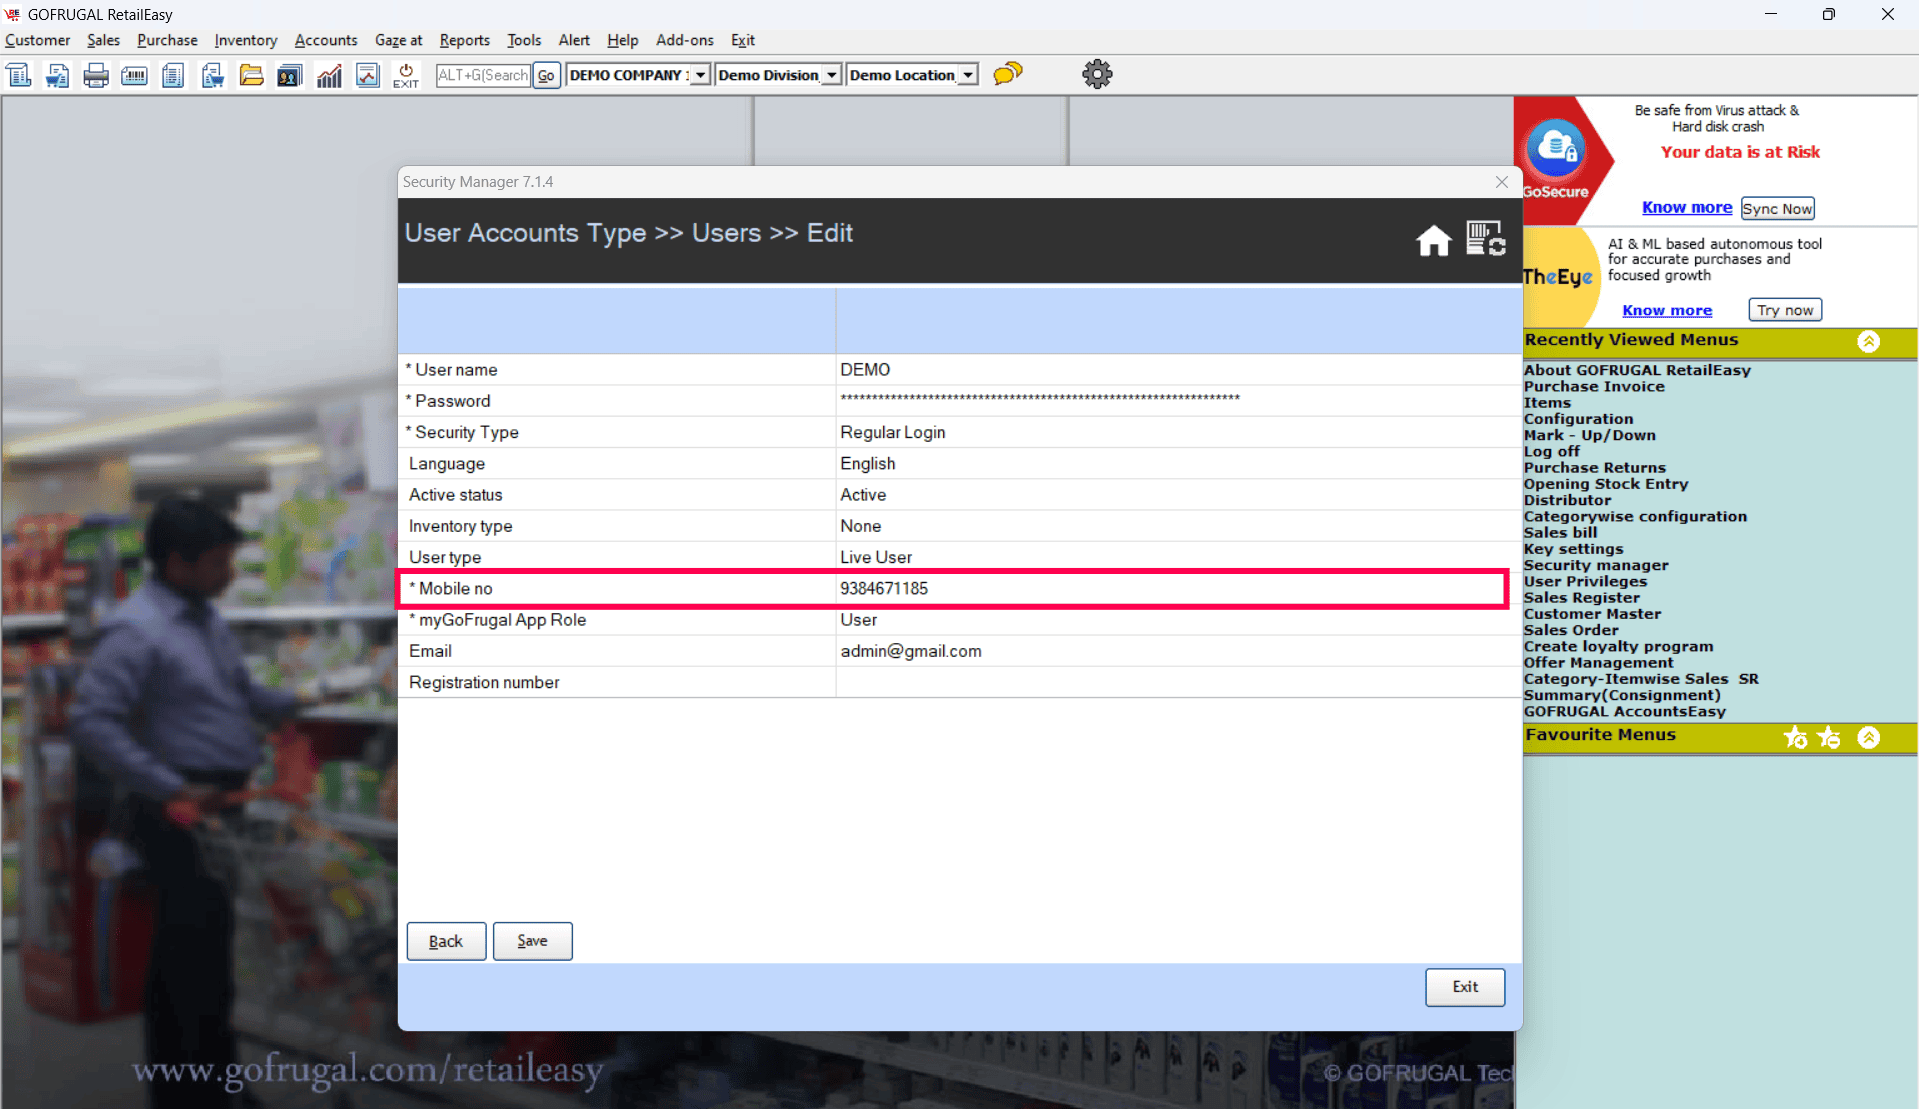Click the toolbar icon showing people in a dark frame
This screenshot has height=1109, width=1919.
[x=290, y=75]
